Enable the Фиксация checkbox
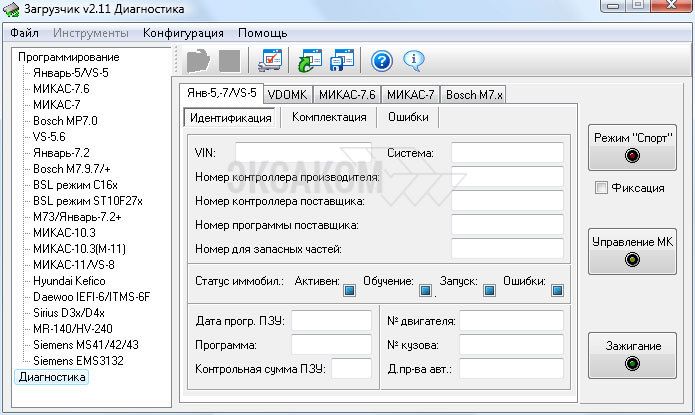The height and width of the screenshot is (415, 695). tap(599, 187)
